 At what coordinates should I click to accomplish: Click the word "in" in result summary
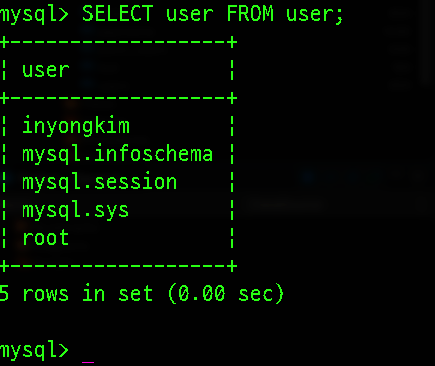pos(94,293)
